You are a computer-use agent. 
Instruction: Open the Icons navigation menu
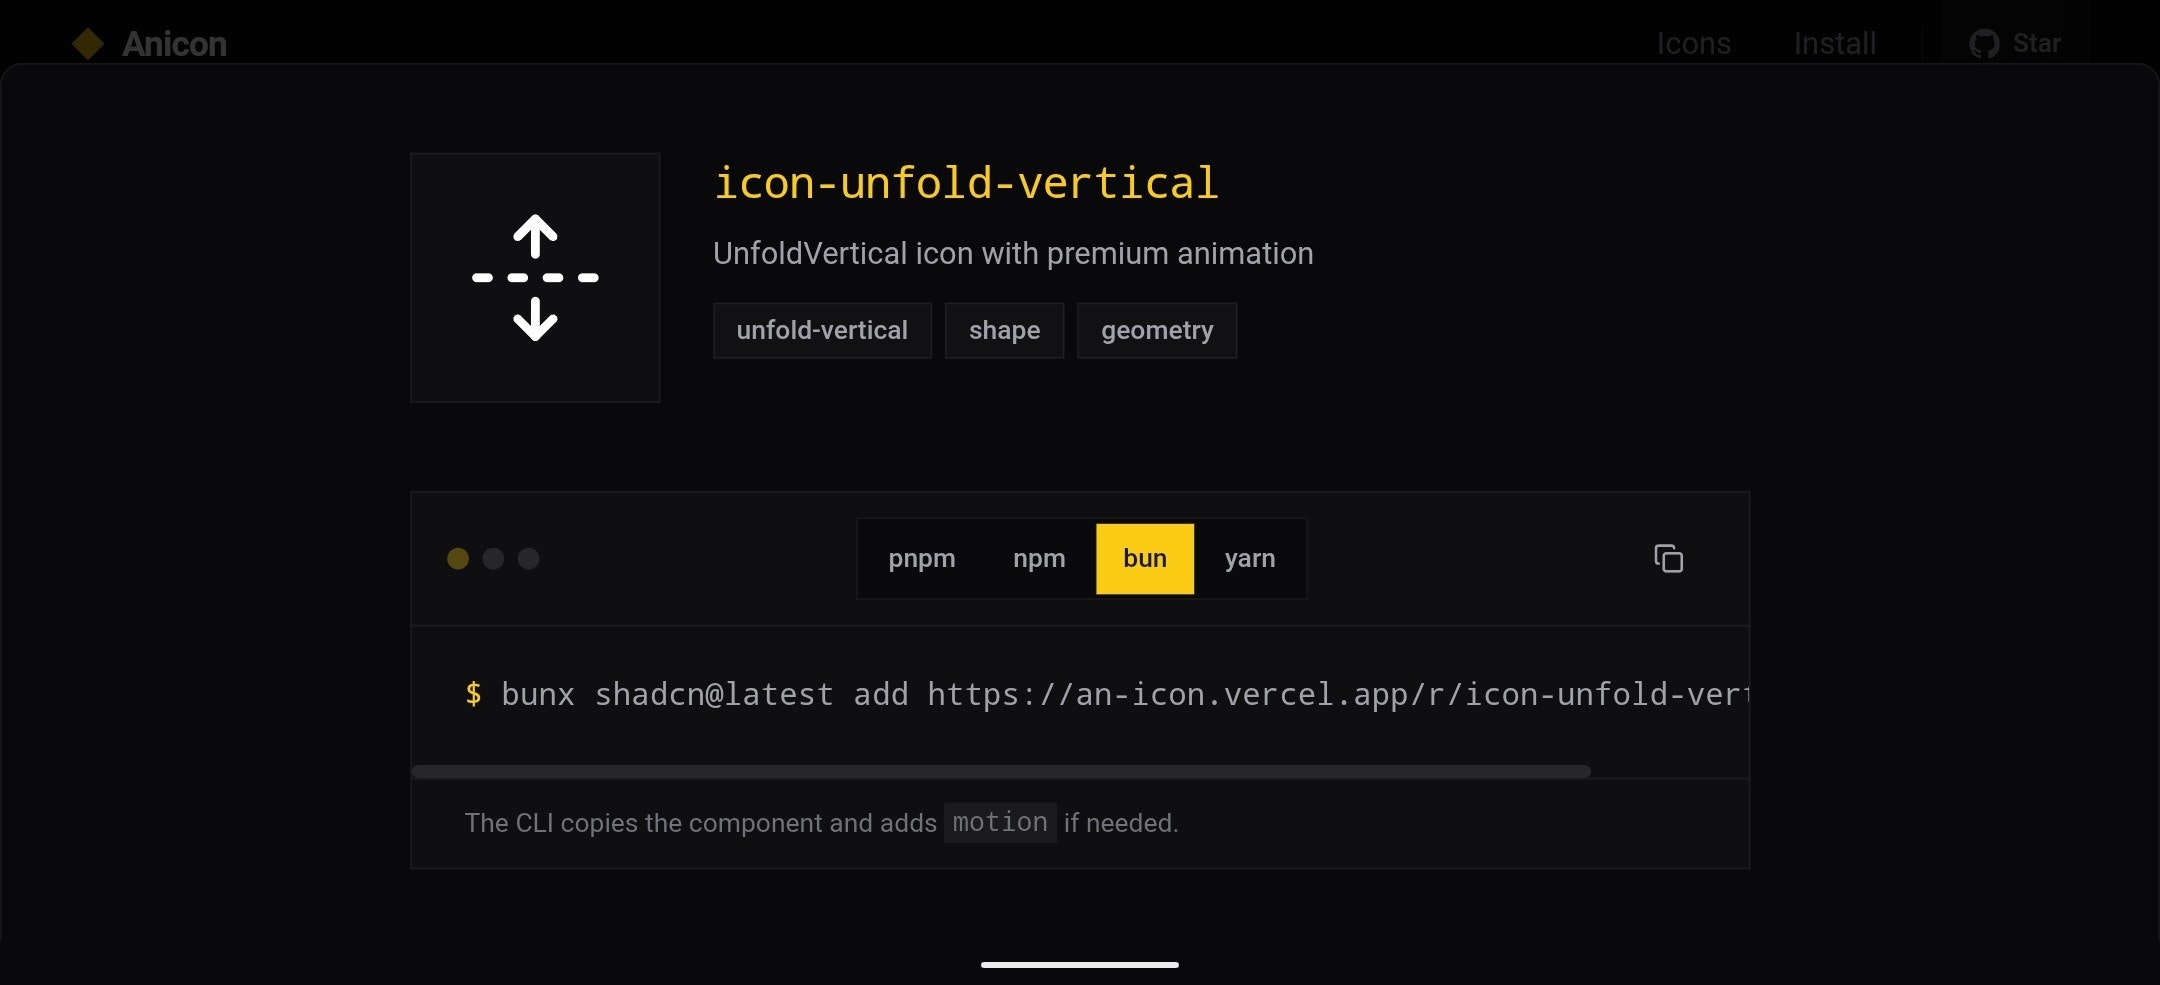(x=1694, y=43)
